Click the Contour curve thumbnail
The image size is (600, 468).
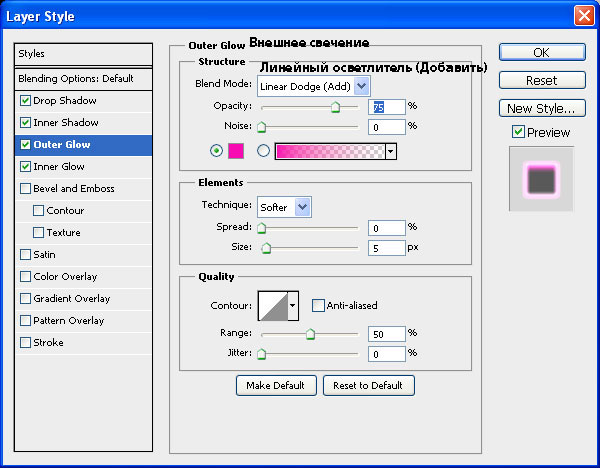tap(273, 306)
